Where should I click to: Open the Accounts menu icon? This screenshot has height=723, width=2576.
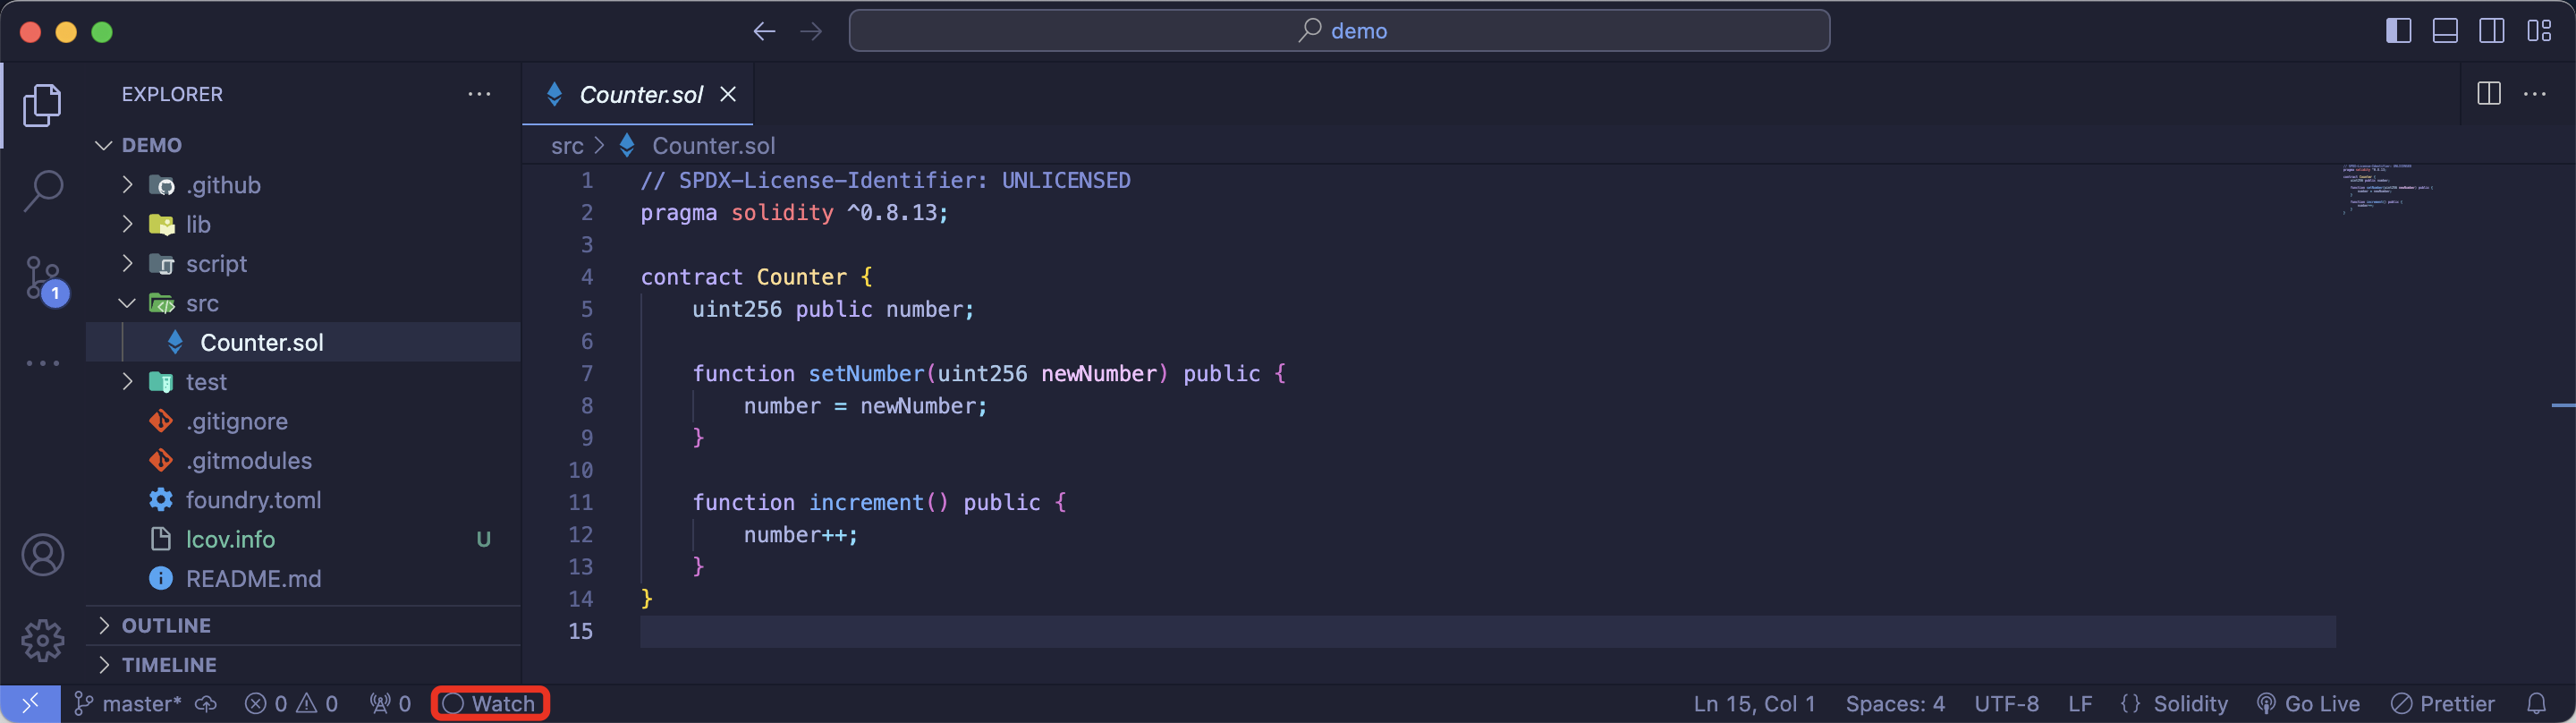coord(42,555)
